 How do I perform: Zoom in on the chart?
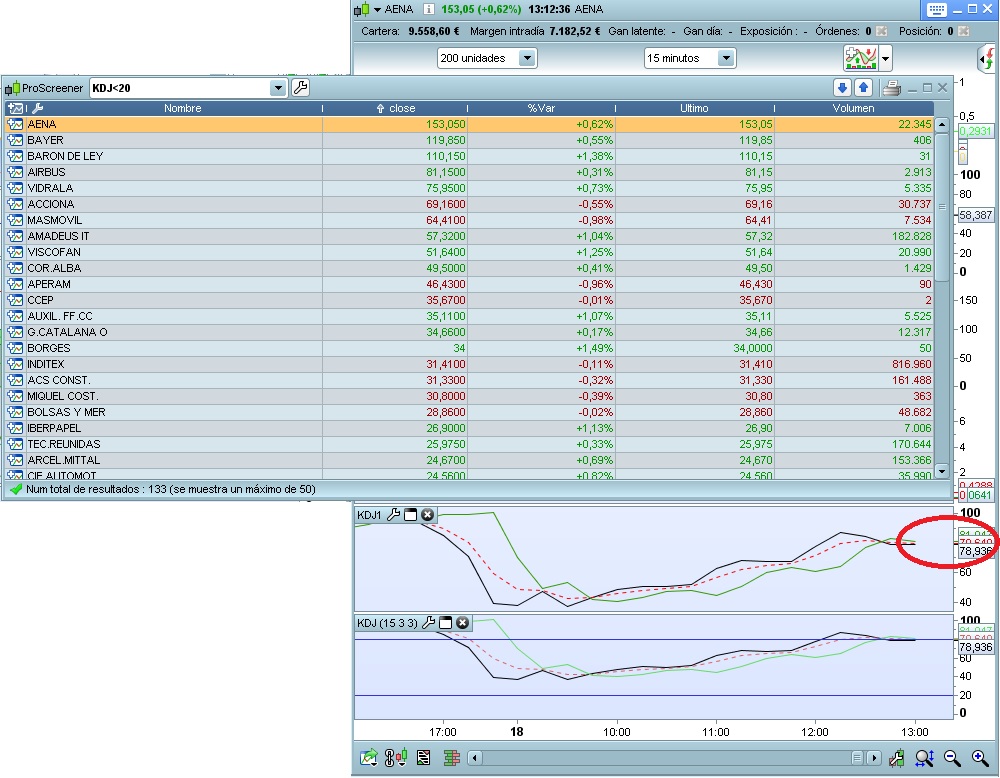[980, 758]
